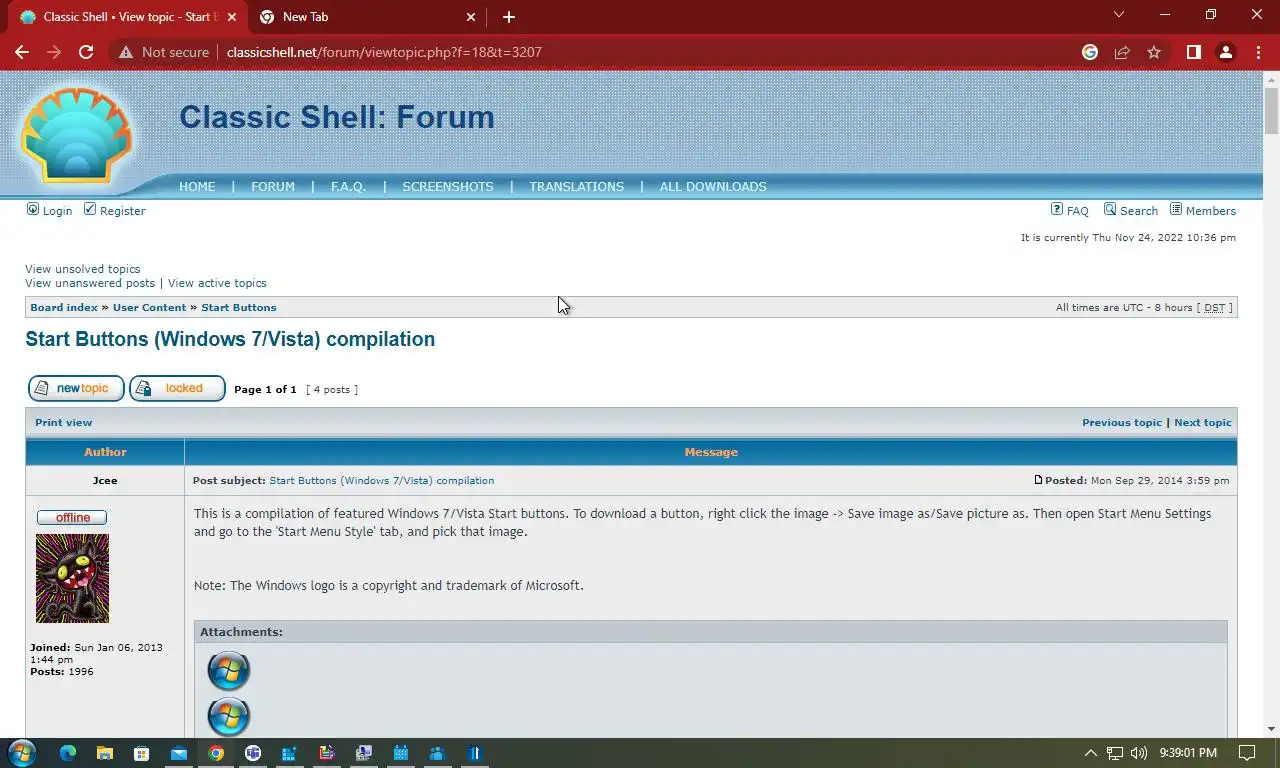This screenshot has width=1280, height=768.
Task: Switch to the New Tab tab
Action: point(367,17)
